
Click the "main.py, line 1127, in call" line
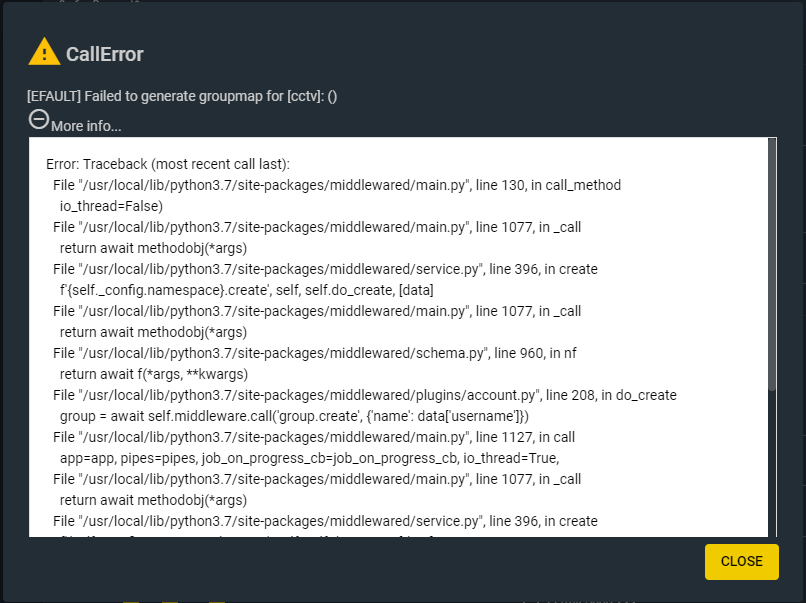click(314, 437)
